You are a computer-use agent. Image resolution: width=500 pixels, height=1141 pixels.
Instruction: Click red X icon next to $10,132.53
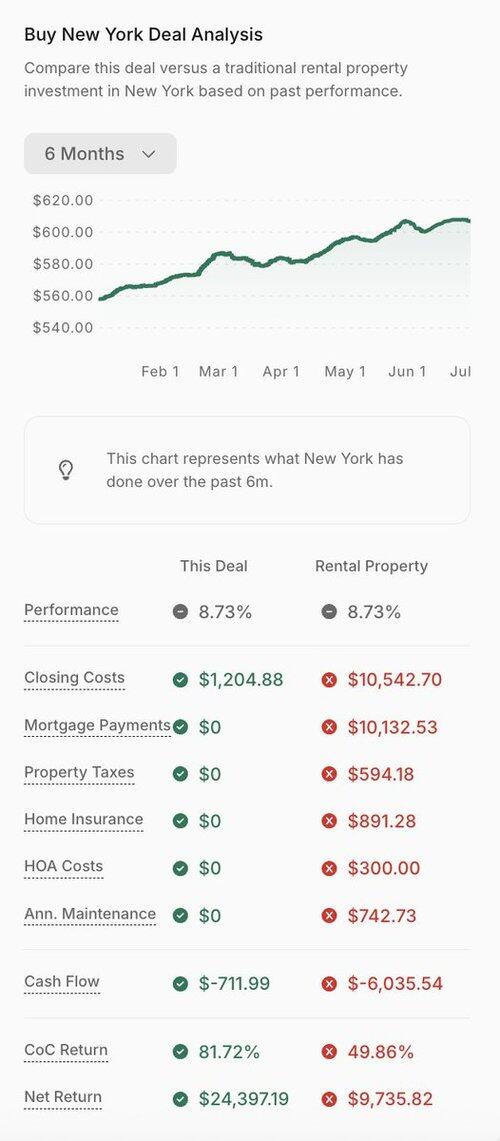click(x=329, y=727)
